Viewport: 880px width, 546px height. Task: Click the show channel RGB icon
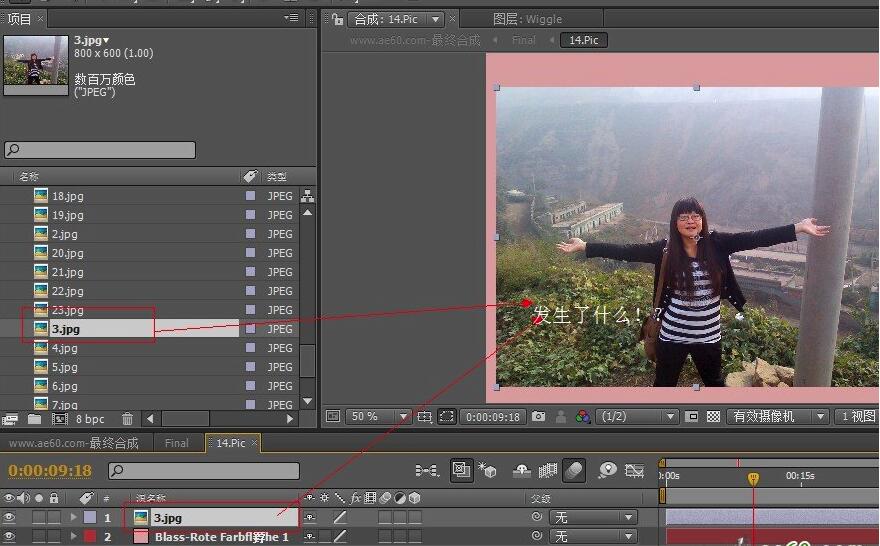click(583, 417)
